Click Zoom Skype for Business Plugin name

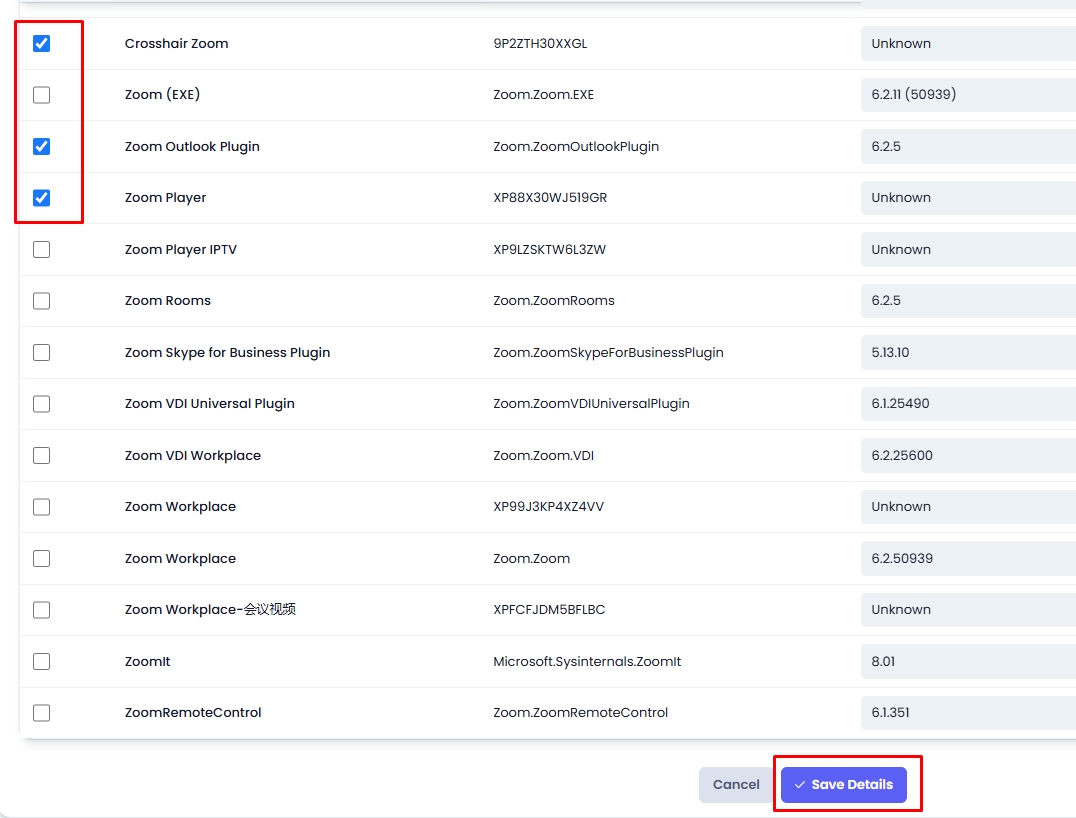(x=227, y=352)
